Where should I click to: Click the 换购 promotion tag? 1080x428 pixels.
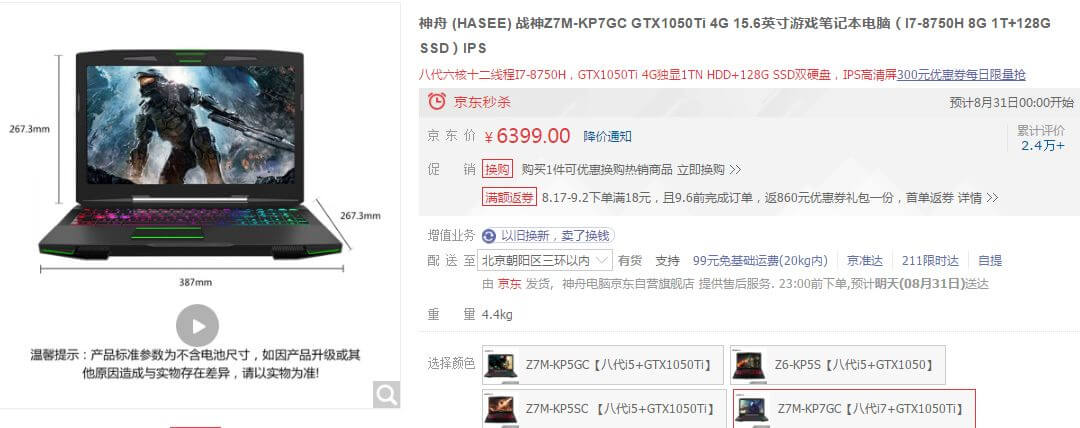[x=498, y=170]
